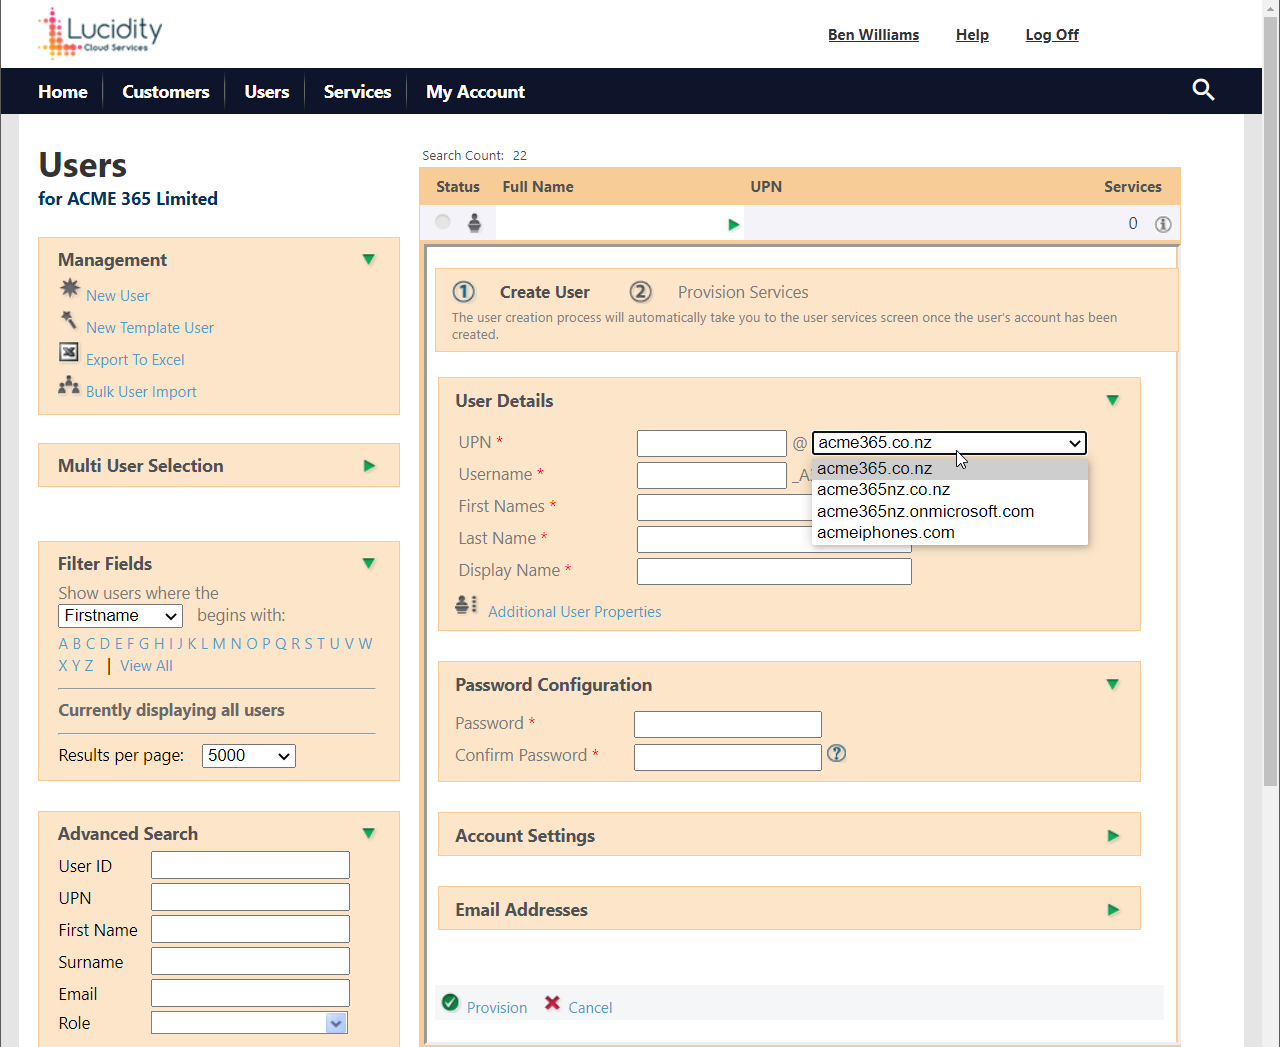The width and height of the screenshot is (1280, 1047).
Task: Open the search magnifier icon
Action: coord(1203,90)
